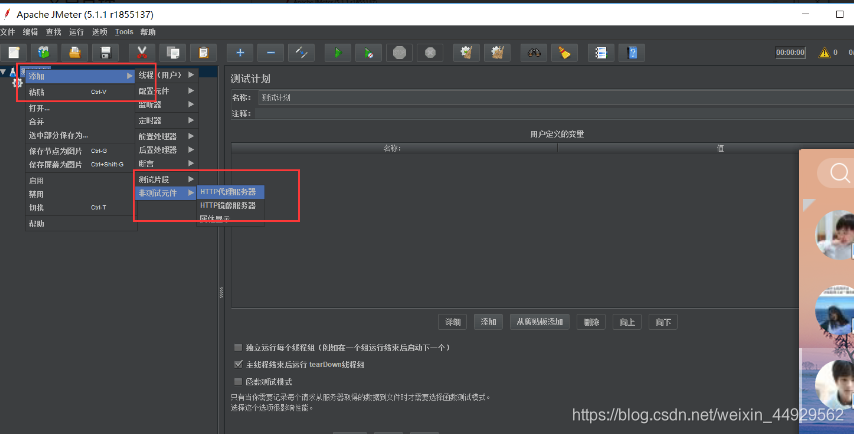Click the plus Expand All icon

coord(240,52)
